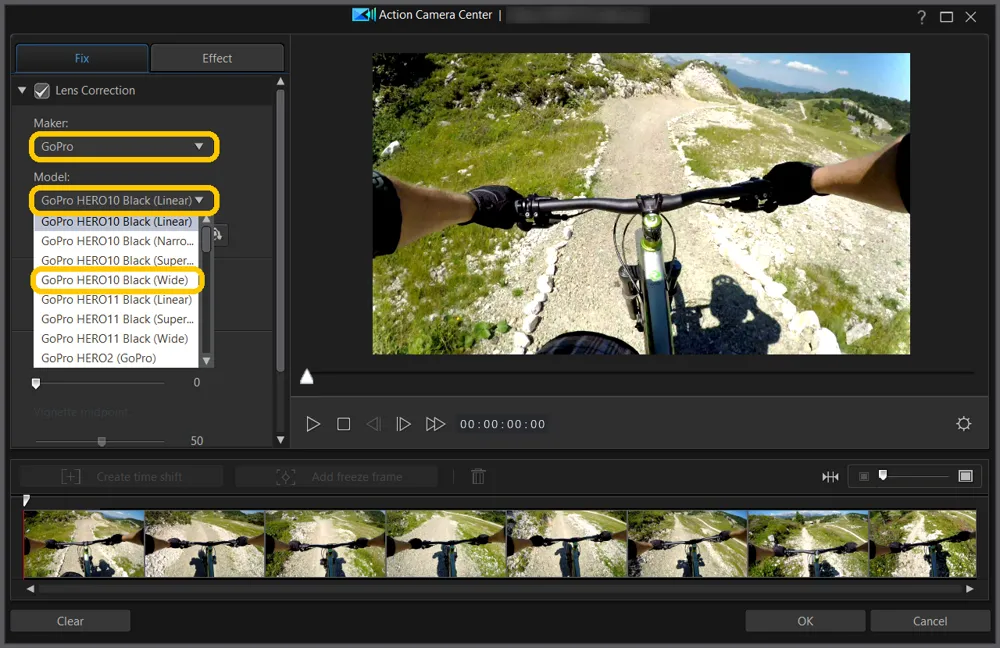The image size is (1000, 648).
Task: Confirm with the OK button
Action: 805,621
